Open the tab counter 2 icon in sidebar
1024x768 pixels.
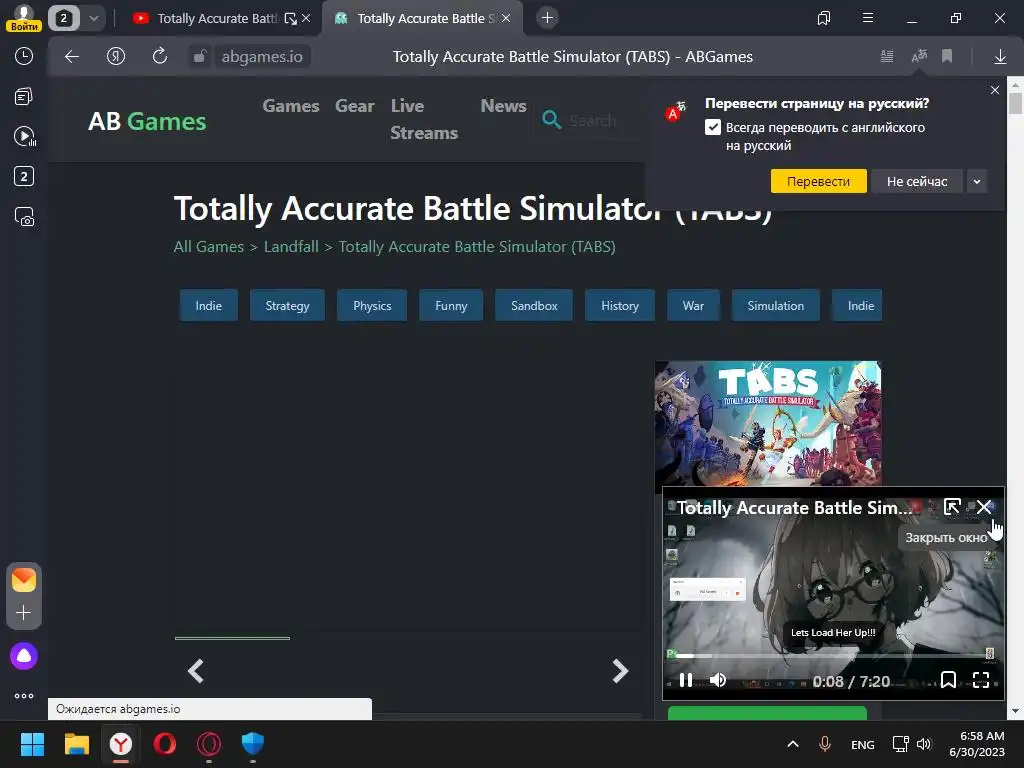(24, 176)
